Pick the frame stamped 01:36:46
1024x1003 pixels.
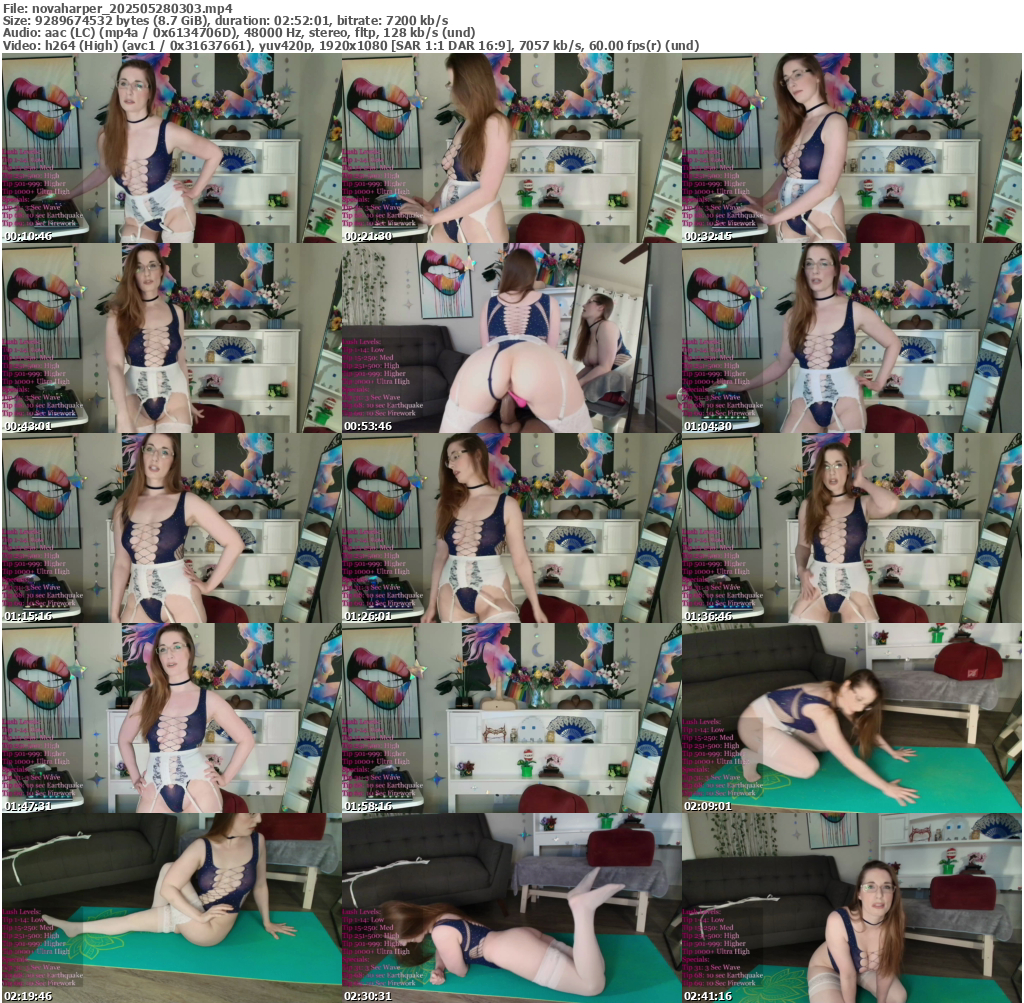(x=851, y=528)
